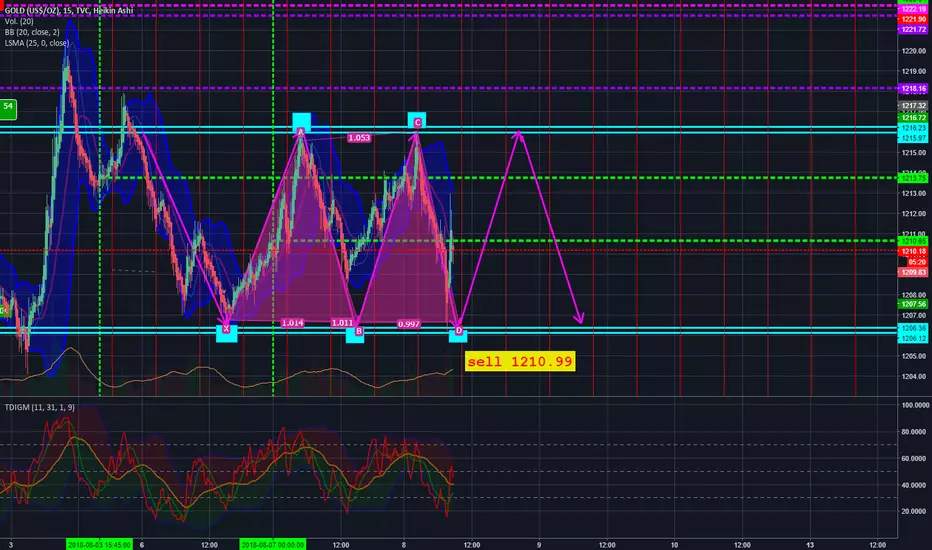Click the 1218.16 purple price label
This screenshot has width=932, height=550.
[x=913, y=89]
